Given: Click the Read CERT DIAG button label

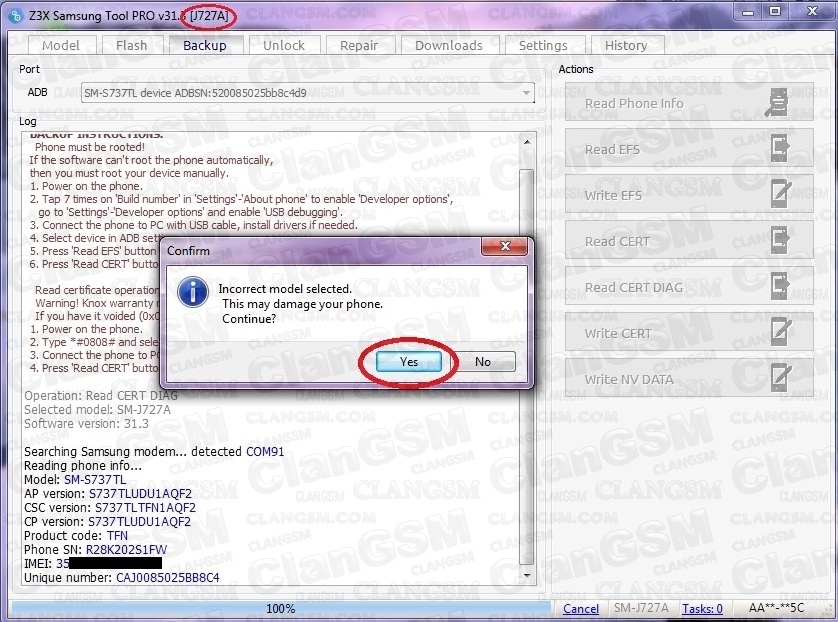Looking at the screenshot, I should pyautogui.click(x=634, y=287).
